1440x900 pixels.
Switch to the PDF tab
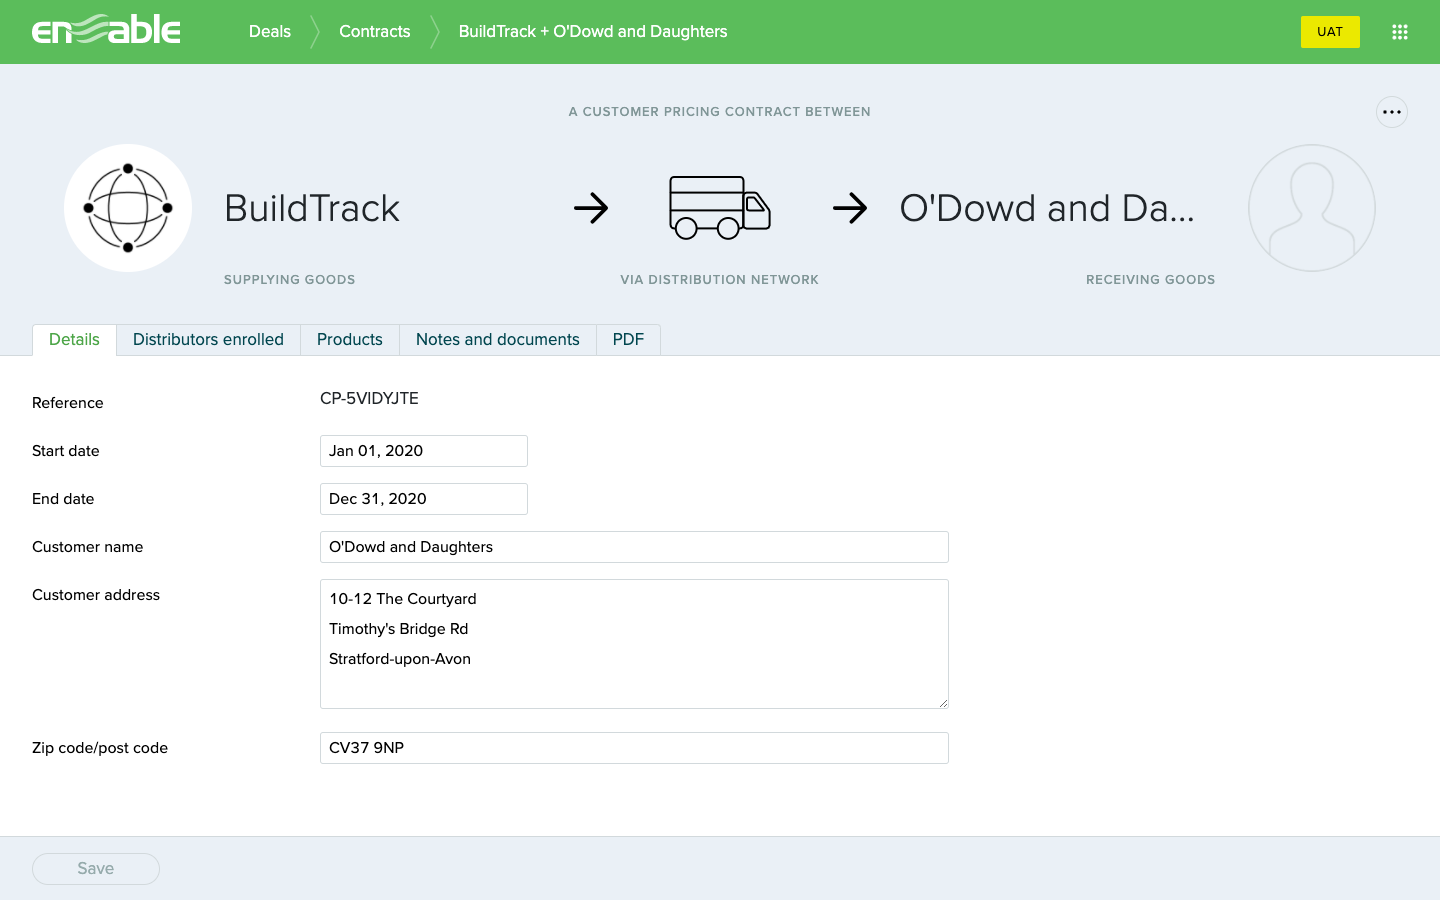click(x=628, y=340)
